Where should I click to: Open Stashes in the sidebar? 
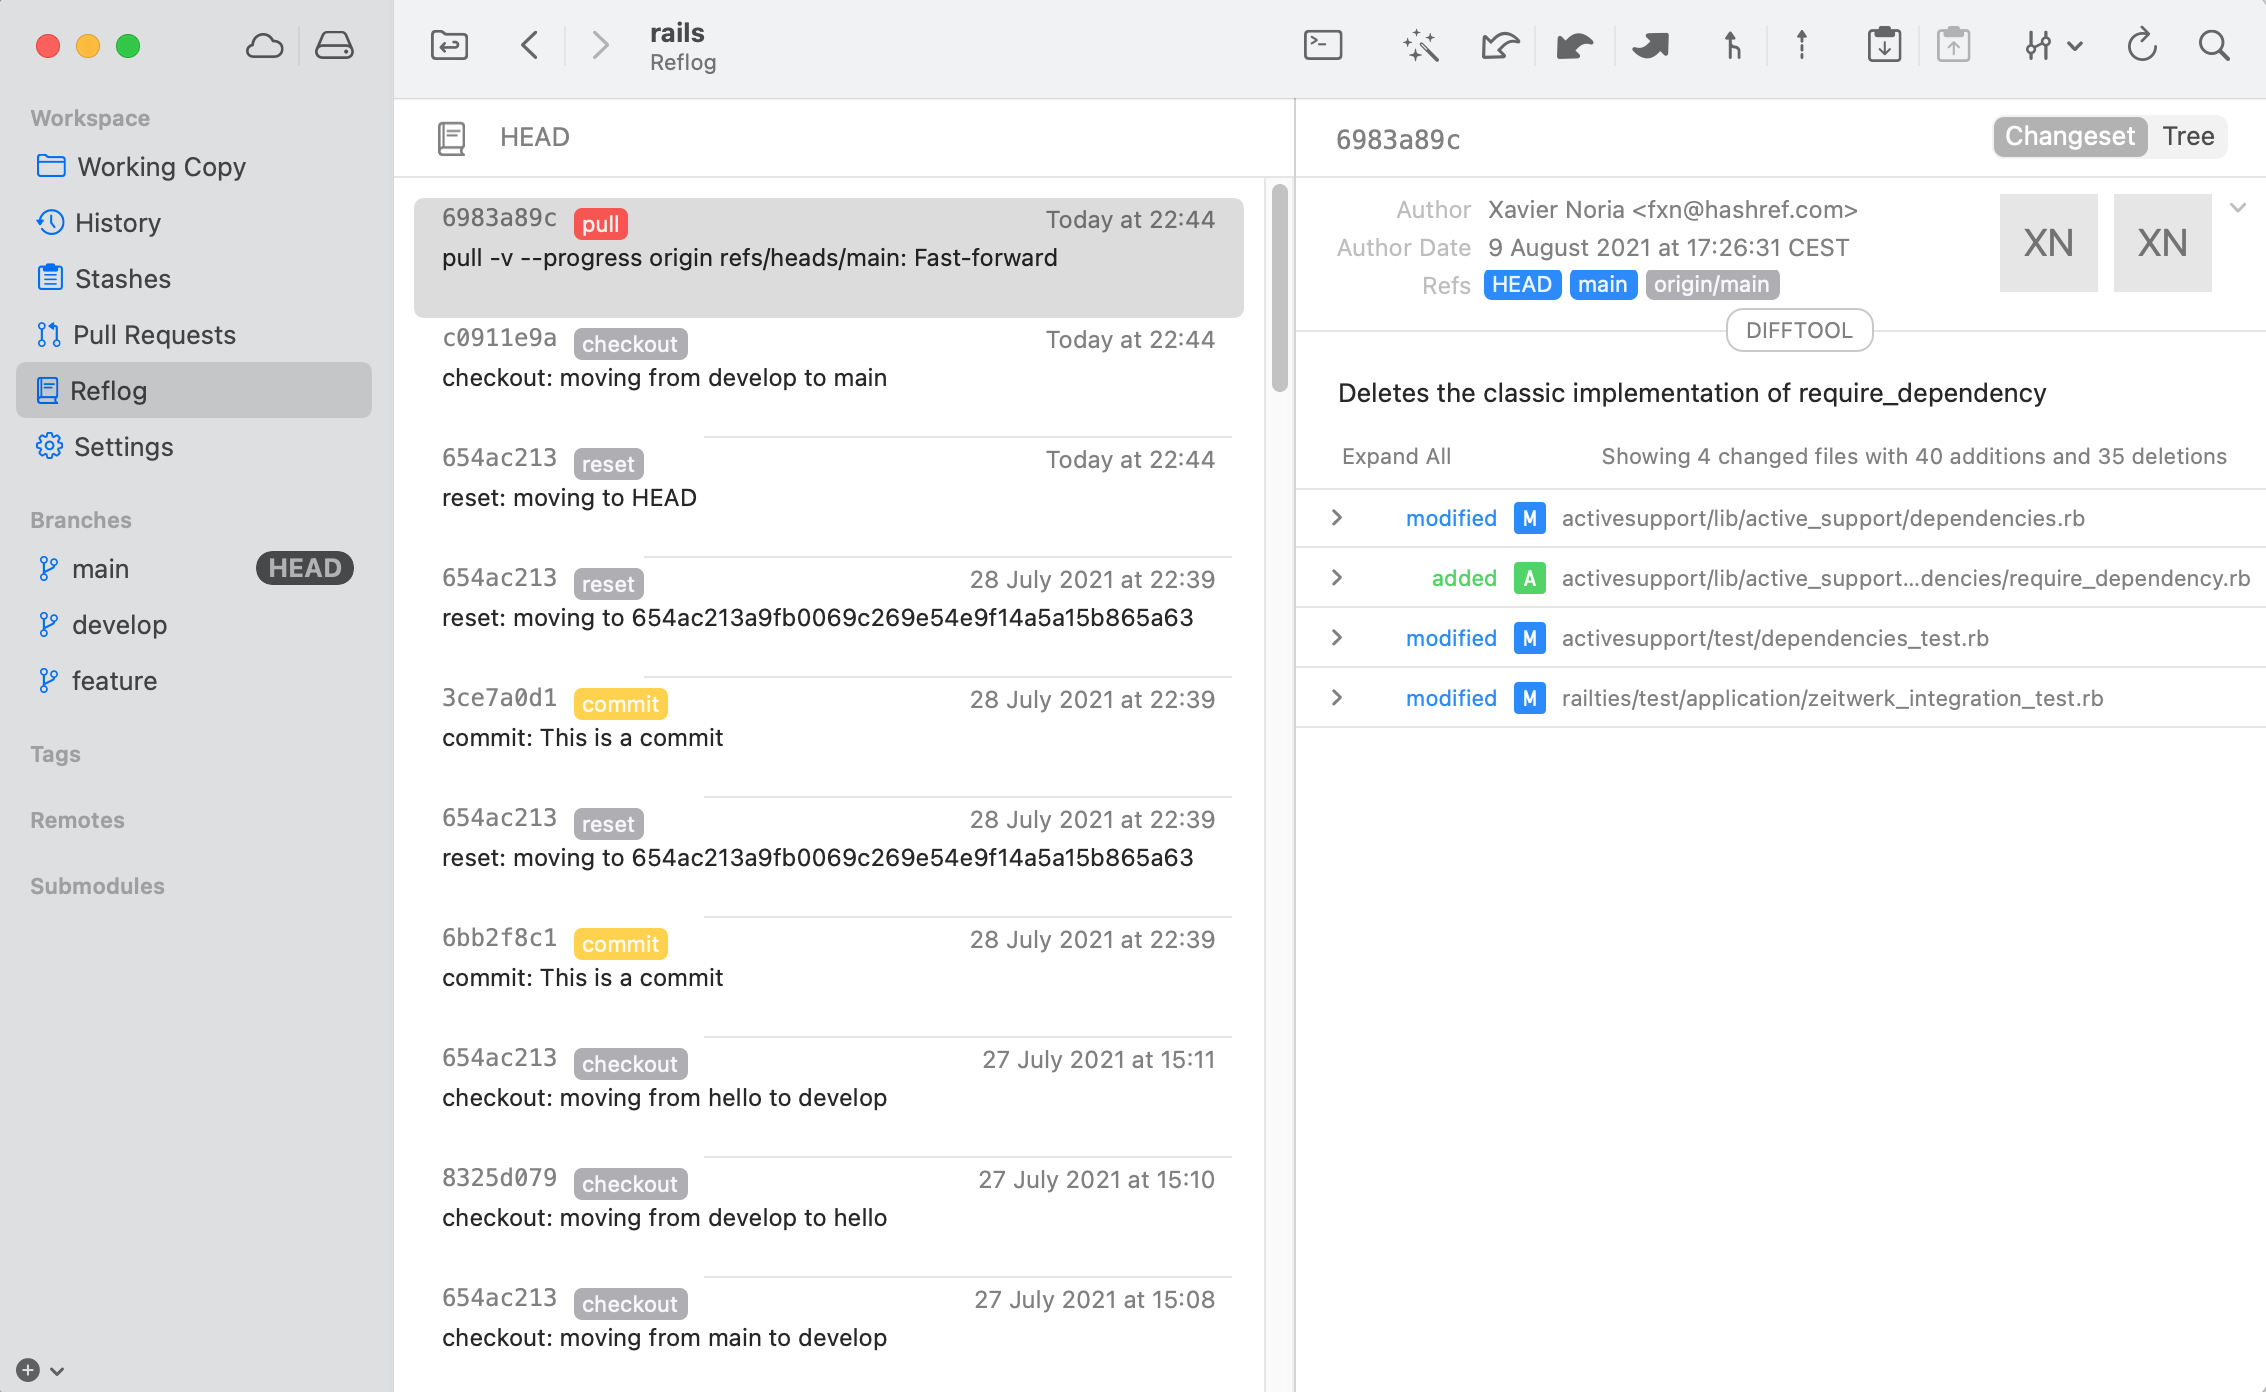coord(122,279)
